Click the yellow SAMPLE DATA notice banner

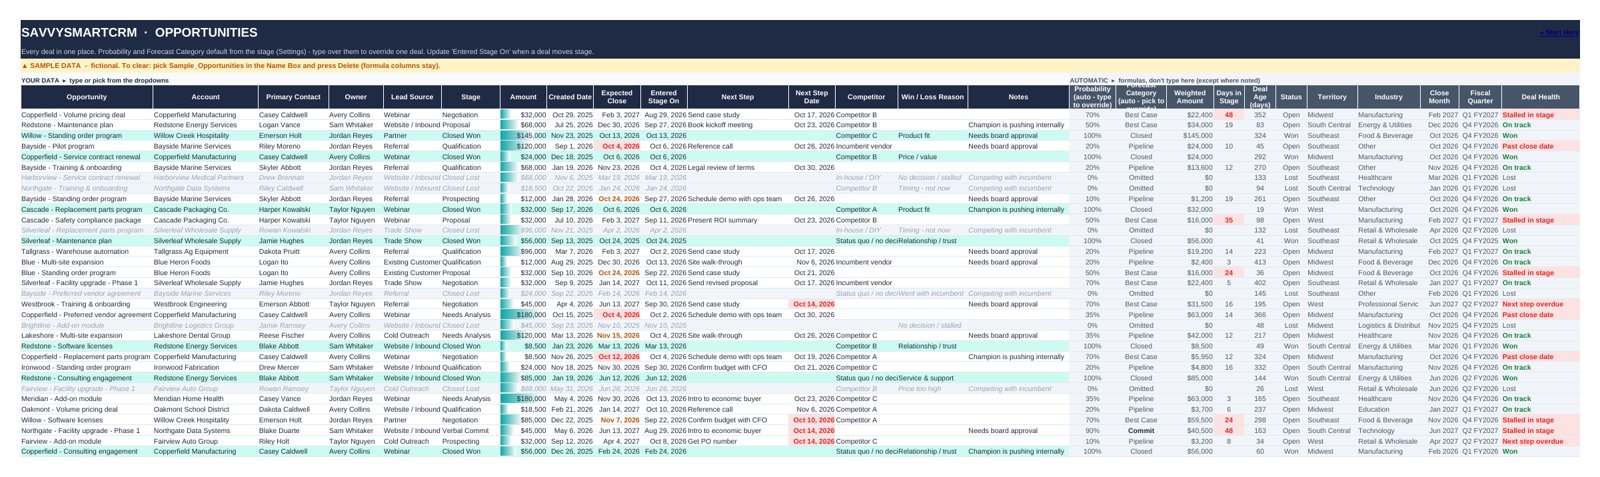pyautogui.click(x=800, y=65)
